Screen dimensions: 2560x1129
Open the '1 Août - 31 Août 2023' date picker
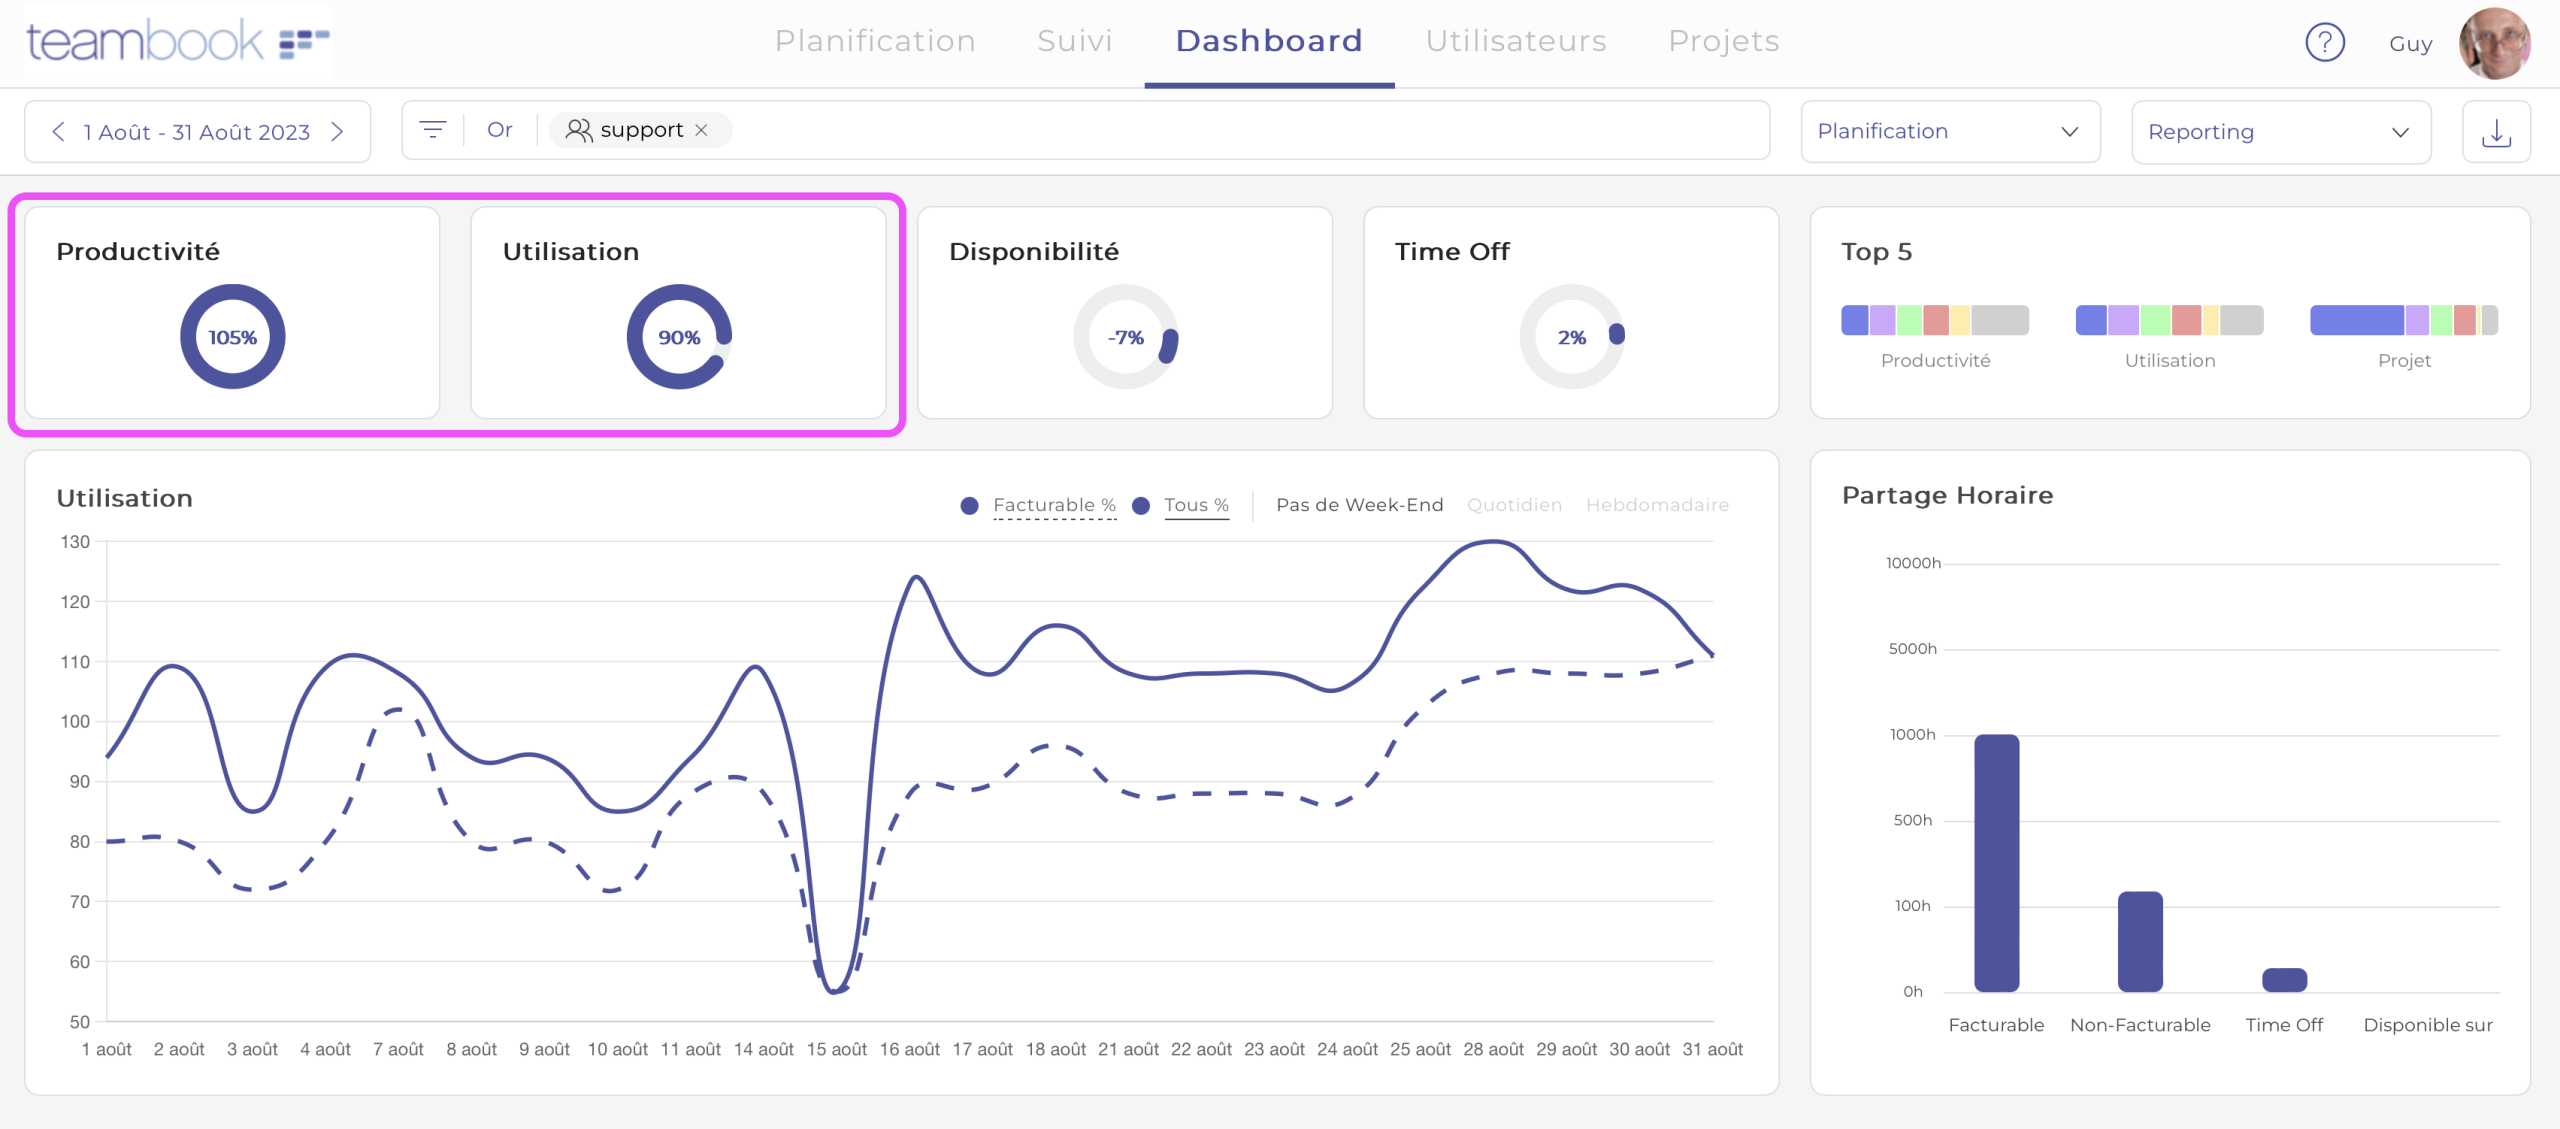(197, 131)
